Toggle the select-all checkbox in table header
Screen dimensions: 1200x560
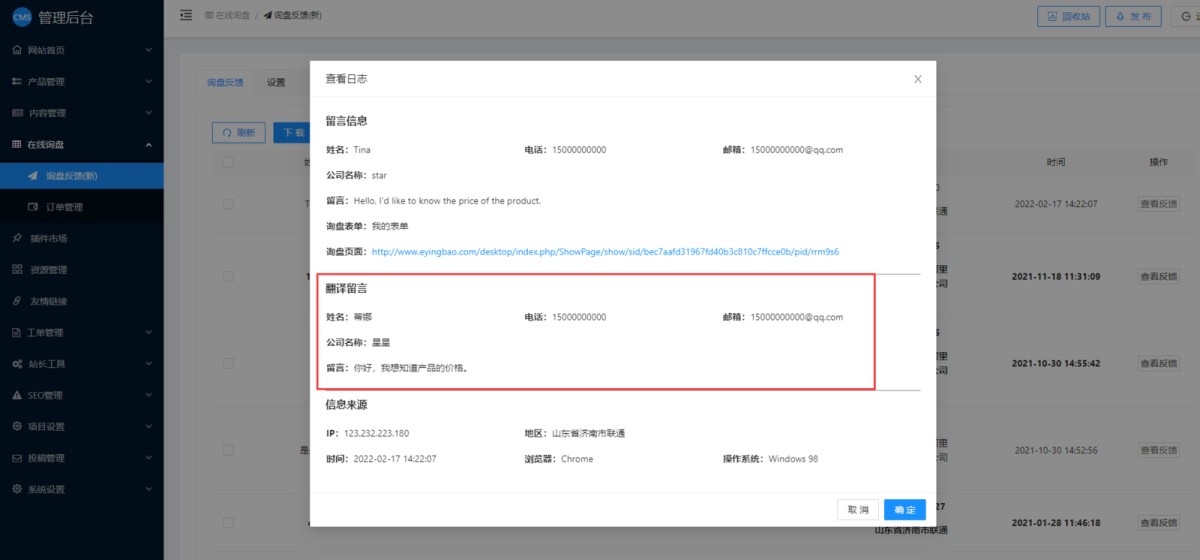pyautogui.click(x=228, y=162)
